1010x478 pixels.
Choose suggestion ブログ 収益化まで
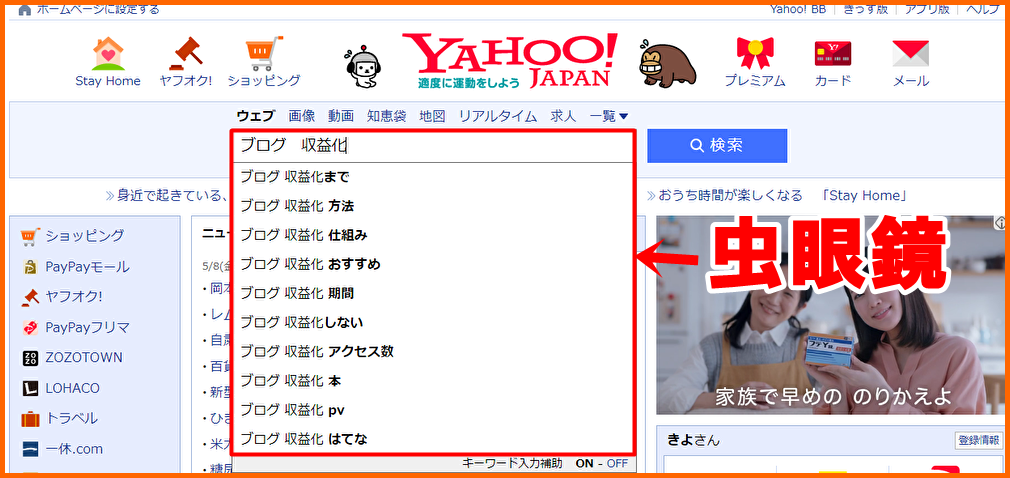point(433,177)
